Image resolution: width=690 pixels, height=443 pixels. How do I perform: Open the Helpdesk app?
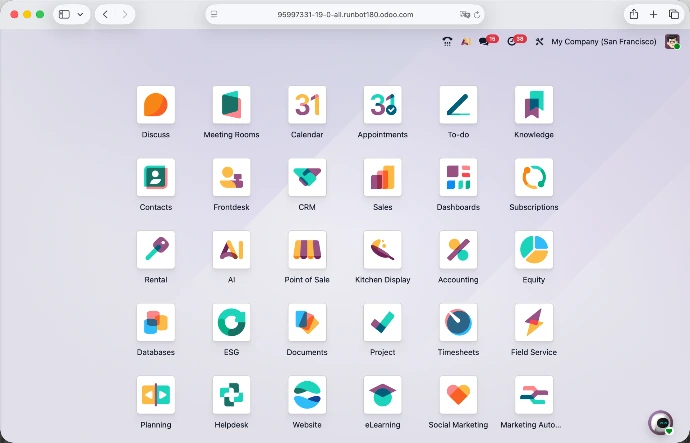pos(231,395)
